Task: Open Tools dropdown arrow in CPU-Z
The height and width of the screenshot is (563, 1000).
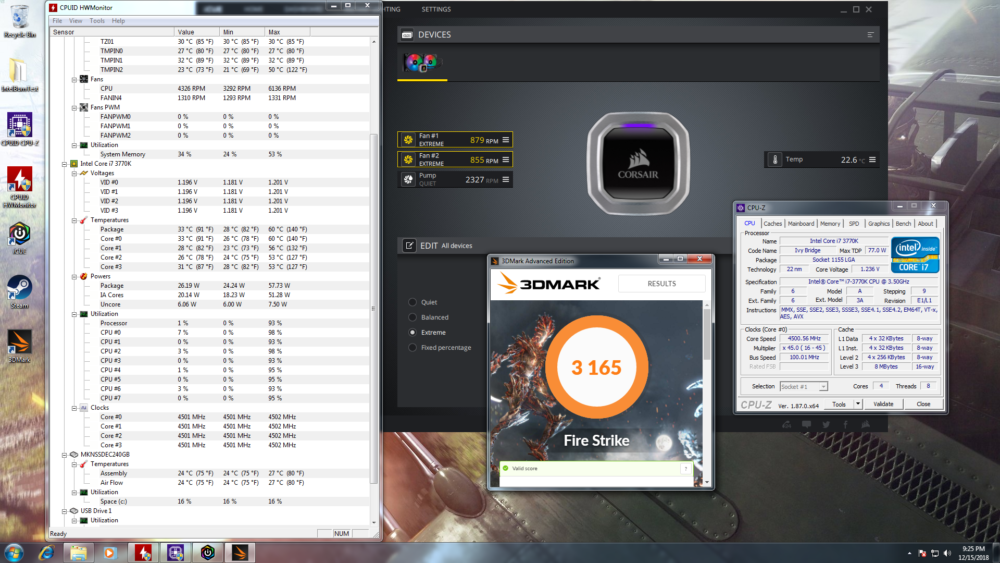Action: click(858, 404)
